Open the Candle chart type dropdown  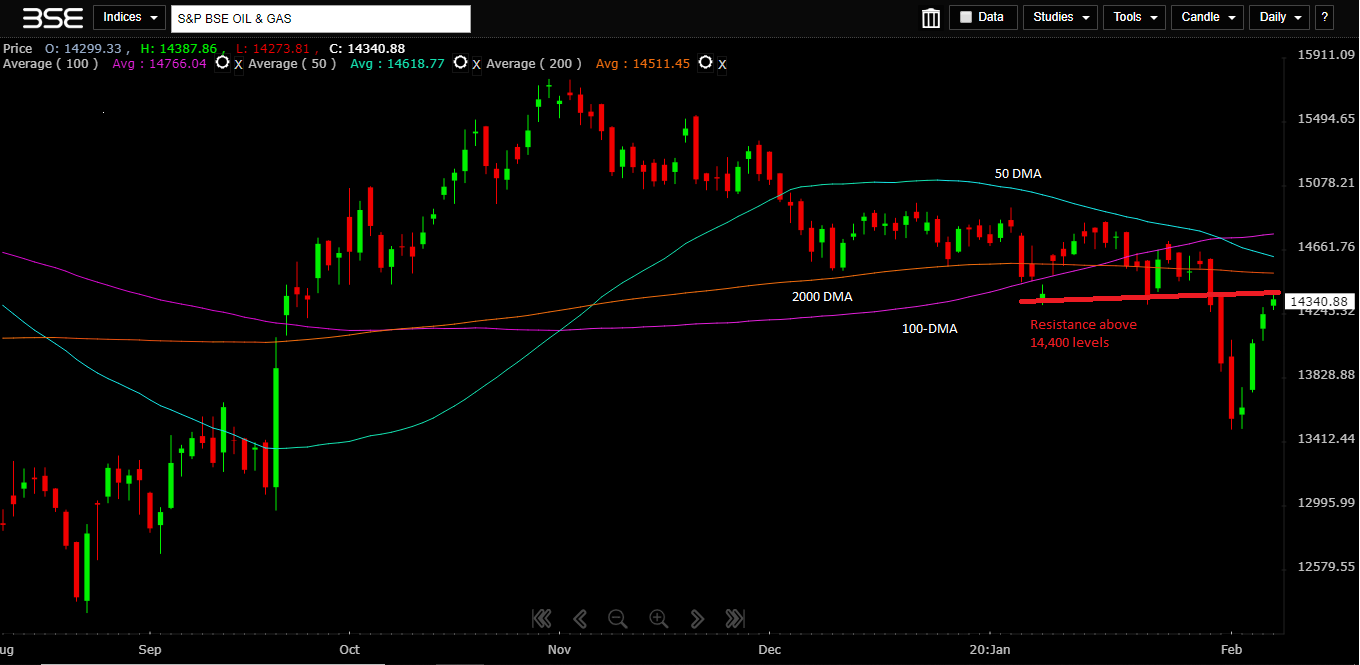1208,17
